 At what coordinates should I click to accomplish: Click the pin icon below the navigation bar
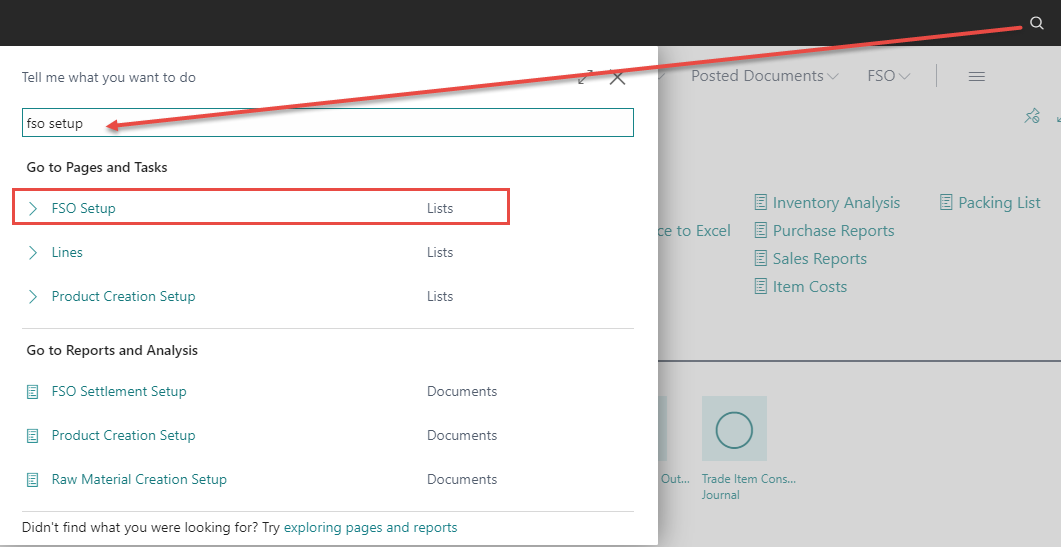[1032, 117]
